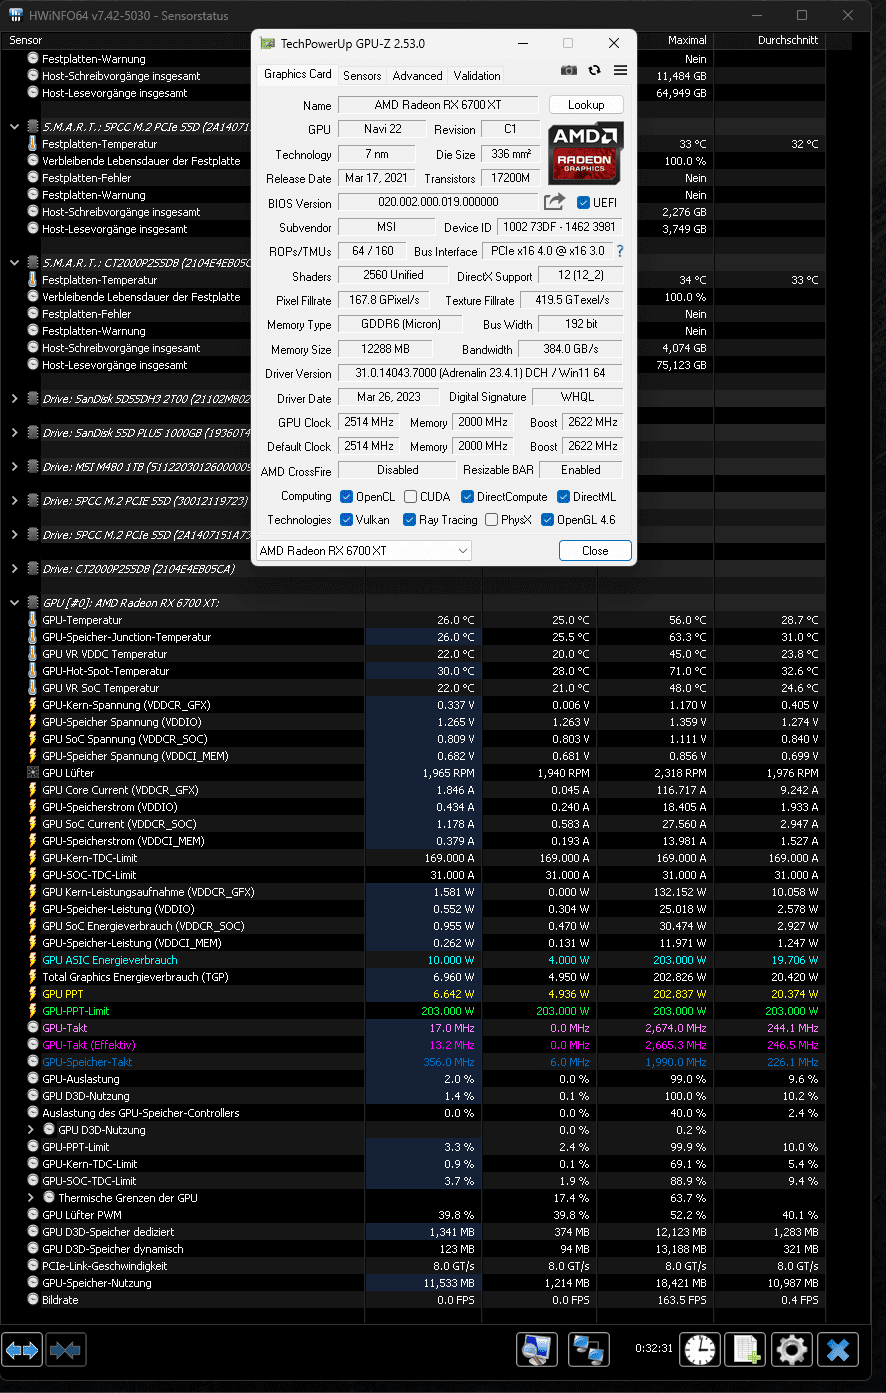Switch to the Validation tab
The width and height of the screenshot is (886, 1393).
click(x=477, y=76)
